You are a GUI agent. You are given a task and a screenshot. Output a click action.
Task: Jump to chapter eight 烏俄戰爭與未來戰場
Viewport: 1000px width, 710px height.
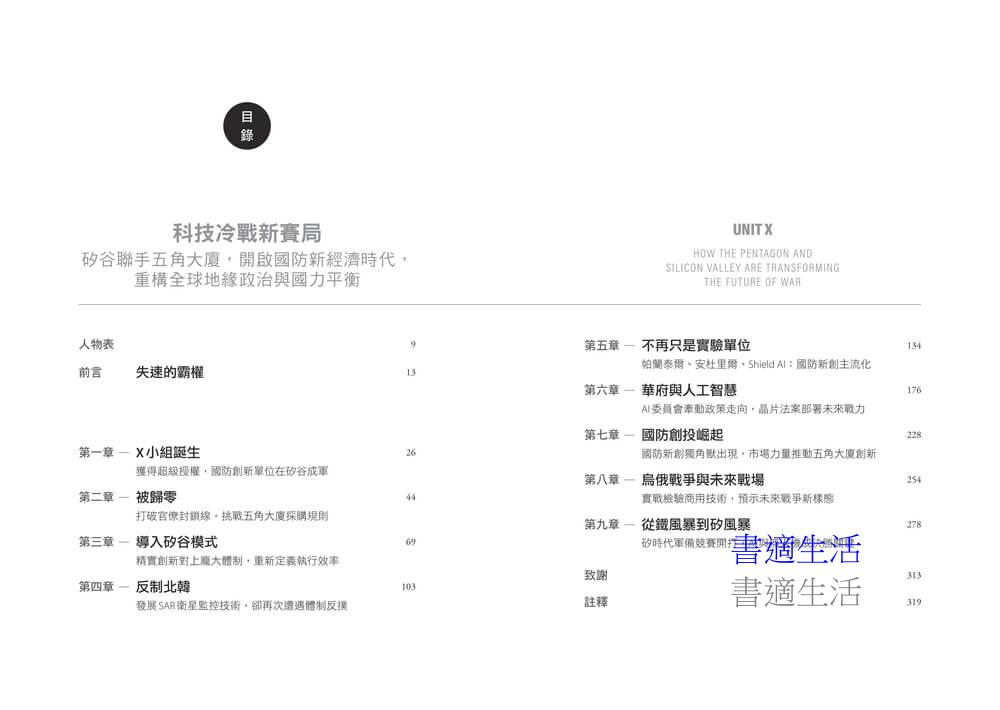click(x=703, y=480)
